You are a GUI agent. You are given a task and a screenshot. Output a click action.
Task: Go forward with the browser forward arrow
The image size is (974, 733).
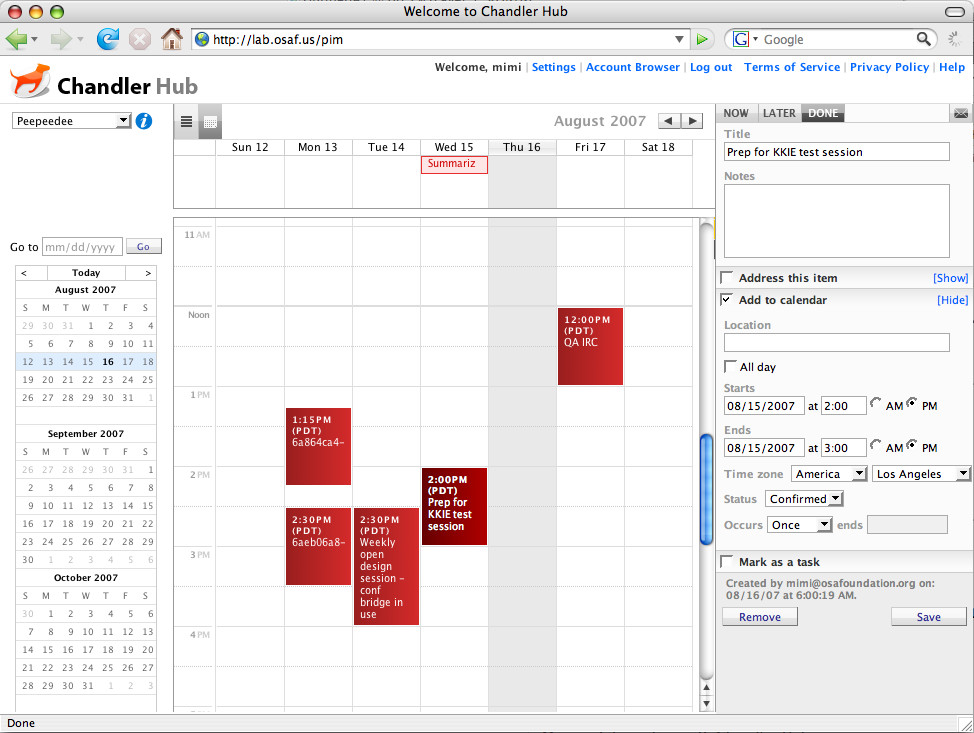click(61, 39)
